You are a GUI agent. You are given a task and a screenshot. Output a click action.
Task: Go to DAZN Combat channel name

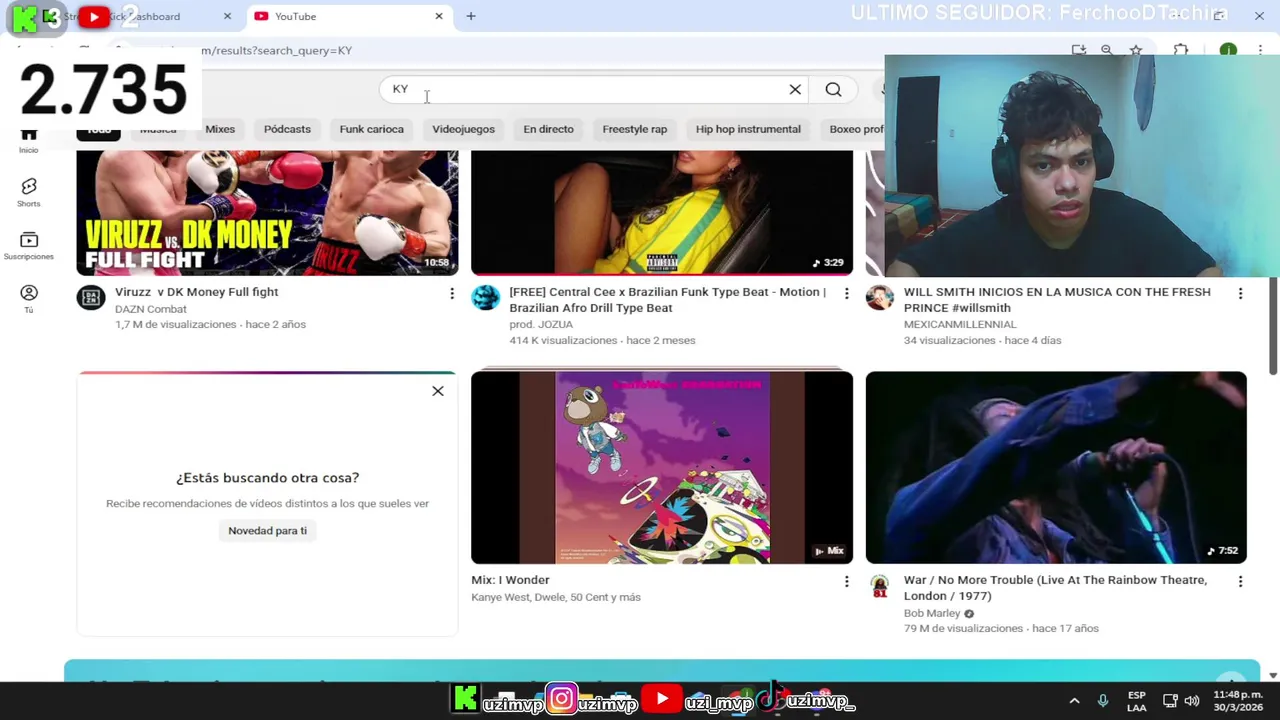coord(151,309)
